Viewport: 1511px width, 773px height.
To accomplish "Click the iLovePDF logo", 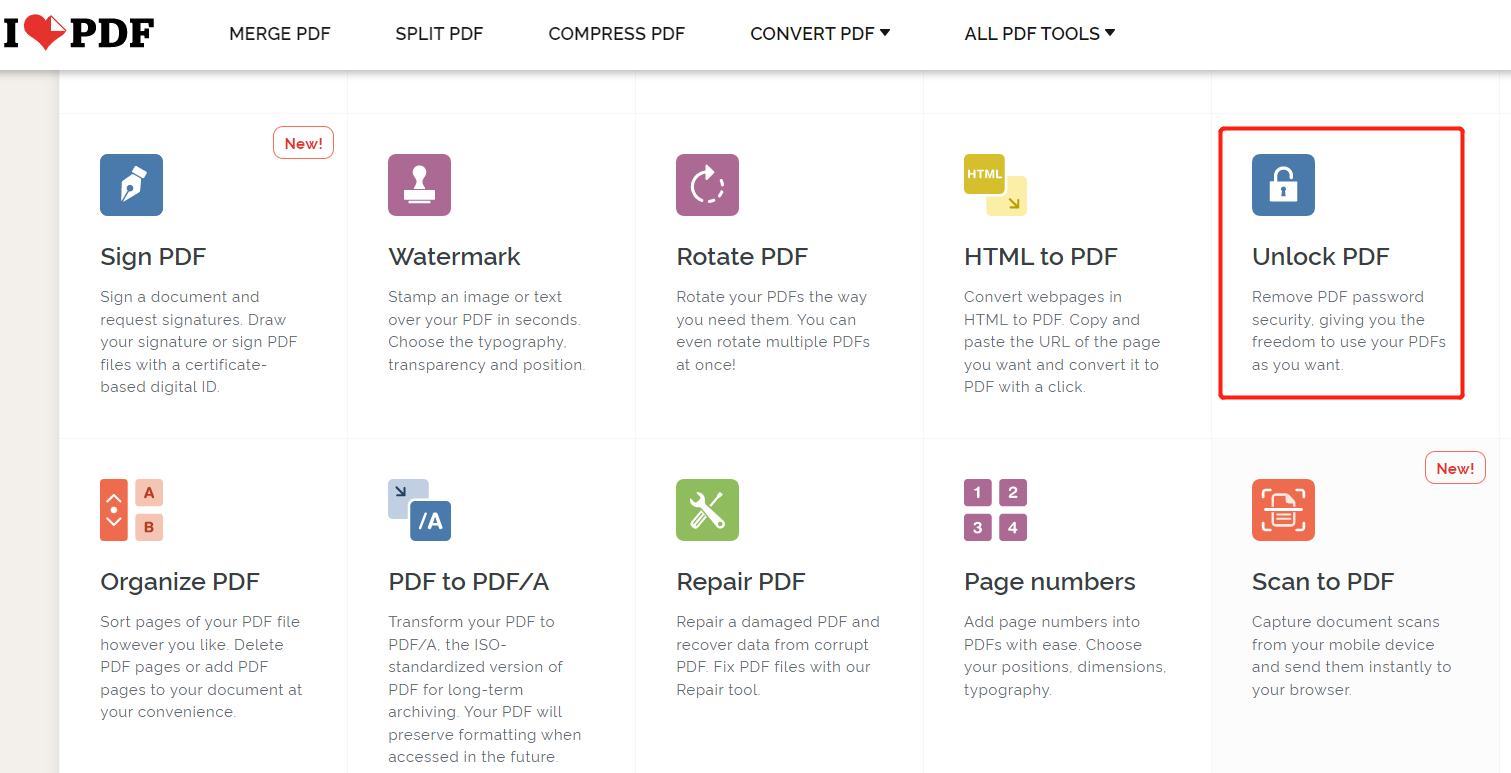I will [78, 33].
